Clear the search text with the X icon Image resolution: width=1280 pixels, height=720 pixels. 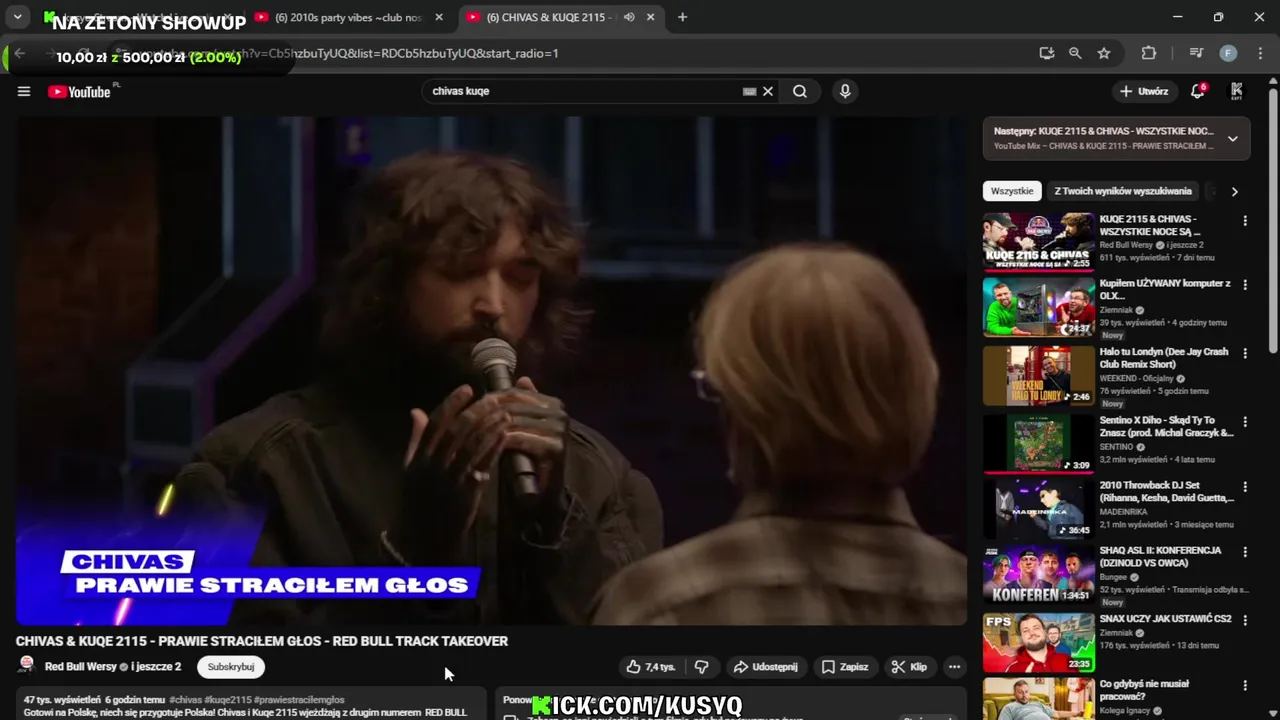point(768,91)
